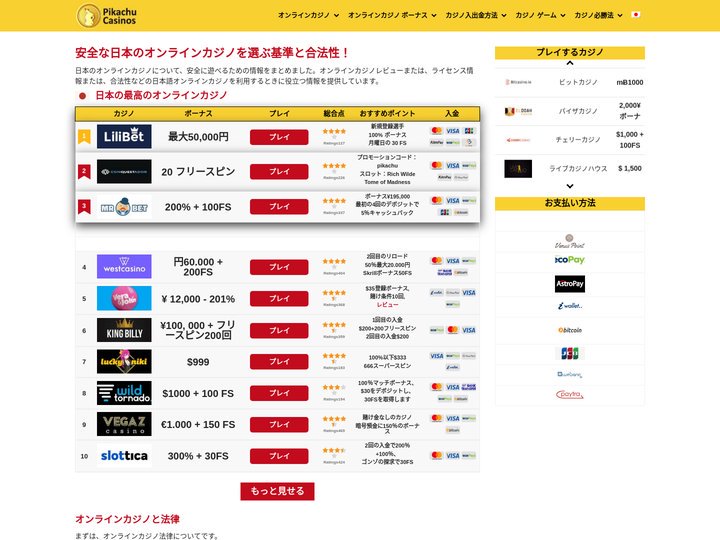Click the VISA icon in Slottica row

(x=453, y=456)
